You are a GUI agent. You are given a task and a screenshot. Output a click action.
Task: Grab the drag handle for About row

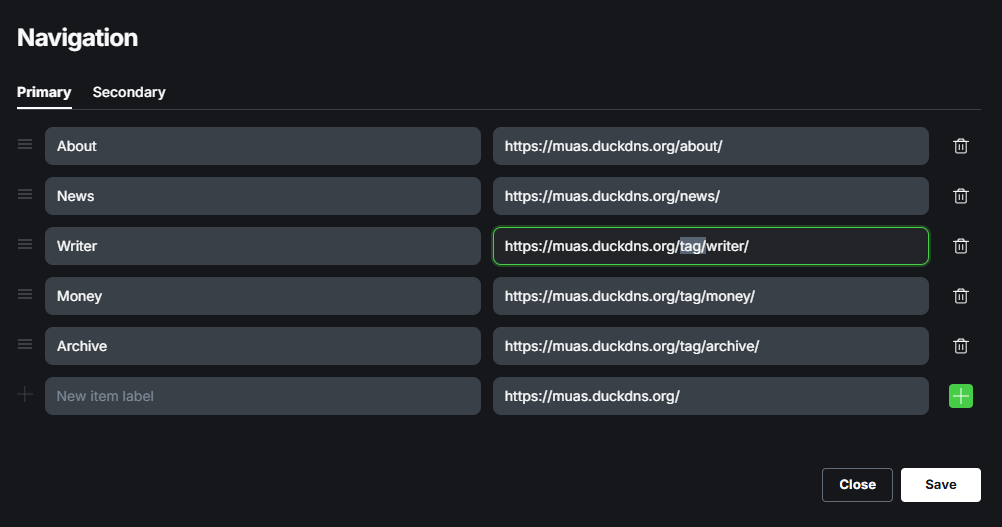pyautogui.click(x=25, y=144)
